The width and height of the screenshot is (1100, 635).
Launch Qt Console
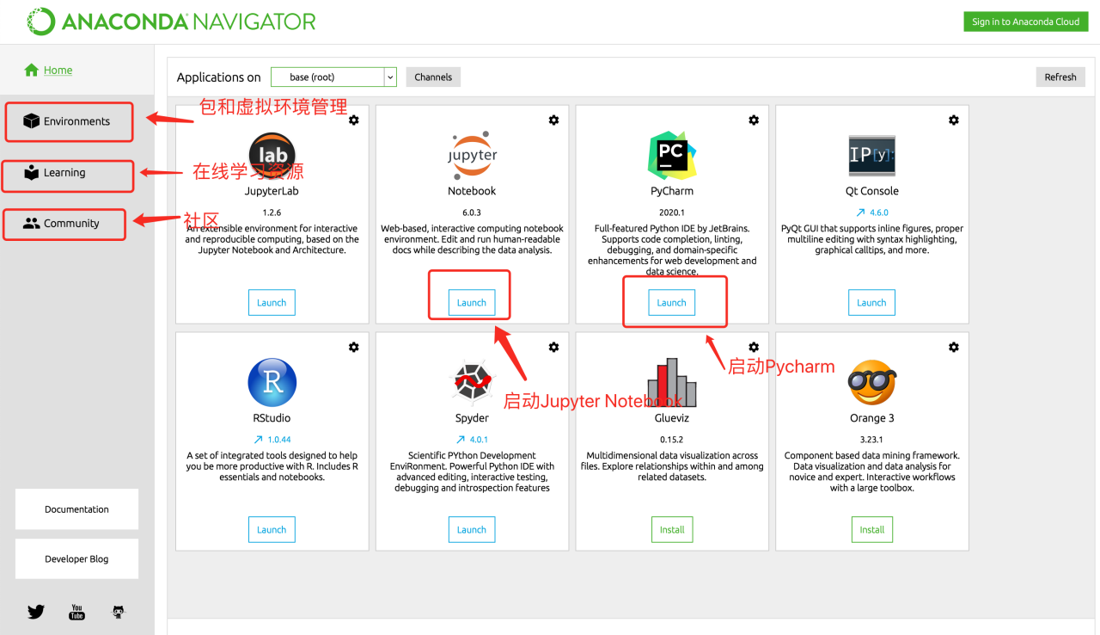[x=871, y=302]
